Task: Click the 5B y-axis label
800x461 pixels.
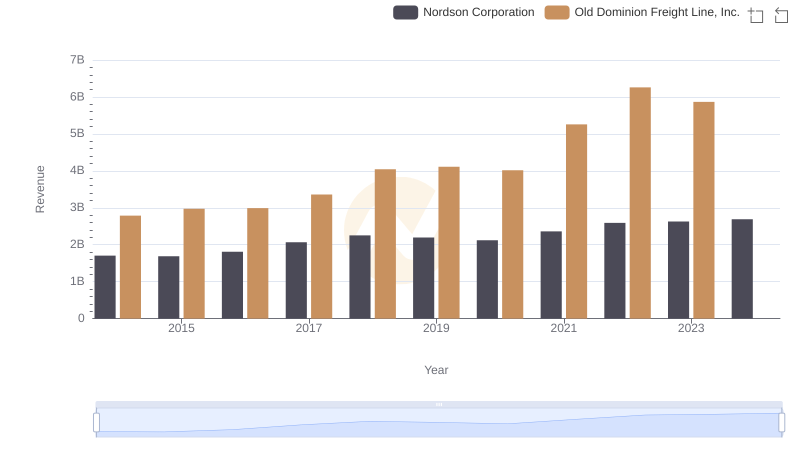Action: [x=77, y=134]
